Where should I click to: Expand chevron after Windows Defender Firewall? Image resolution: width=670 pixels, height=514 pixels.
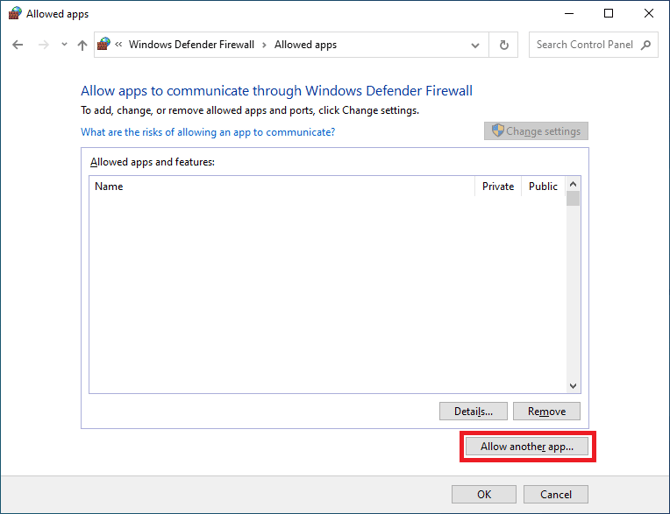[x=264, y=45]
